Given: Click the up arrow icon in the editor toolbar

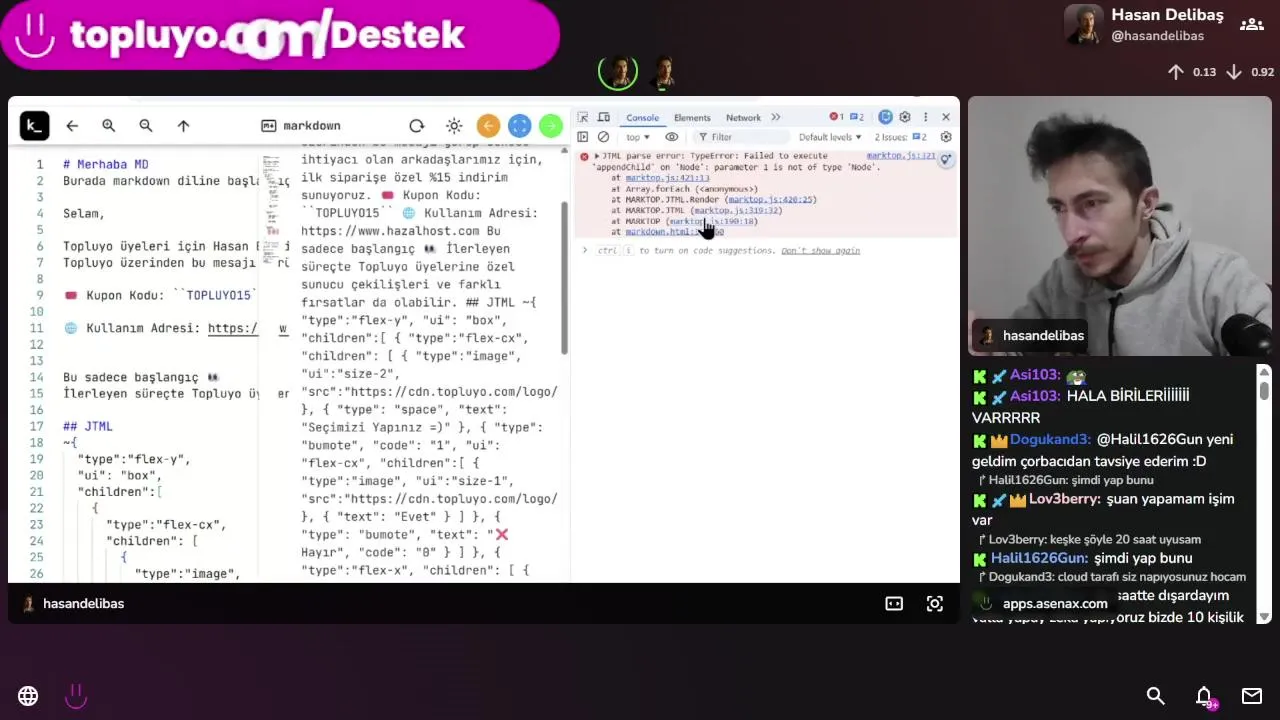Looking at the screenshot, I should (x=183, y=126).
